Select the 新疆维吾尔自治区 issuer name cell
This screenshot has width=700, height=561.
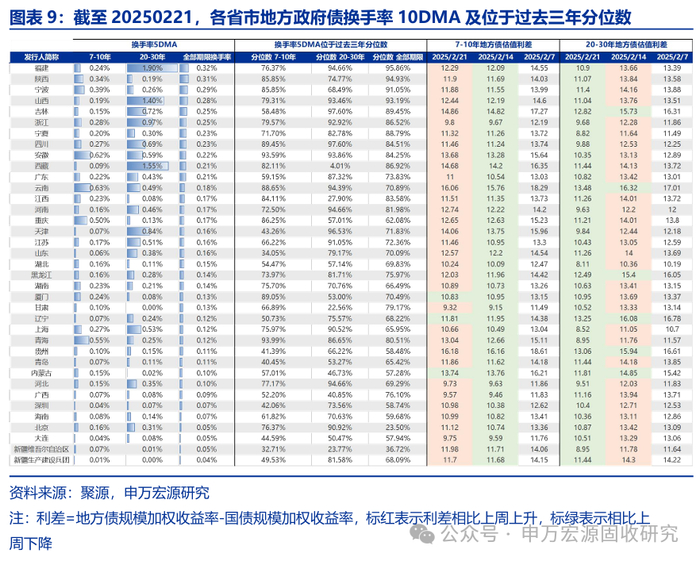42,449
